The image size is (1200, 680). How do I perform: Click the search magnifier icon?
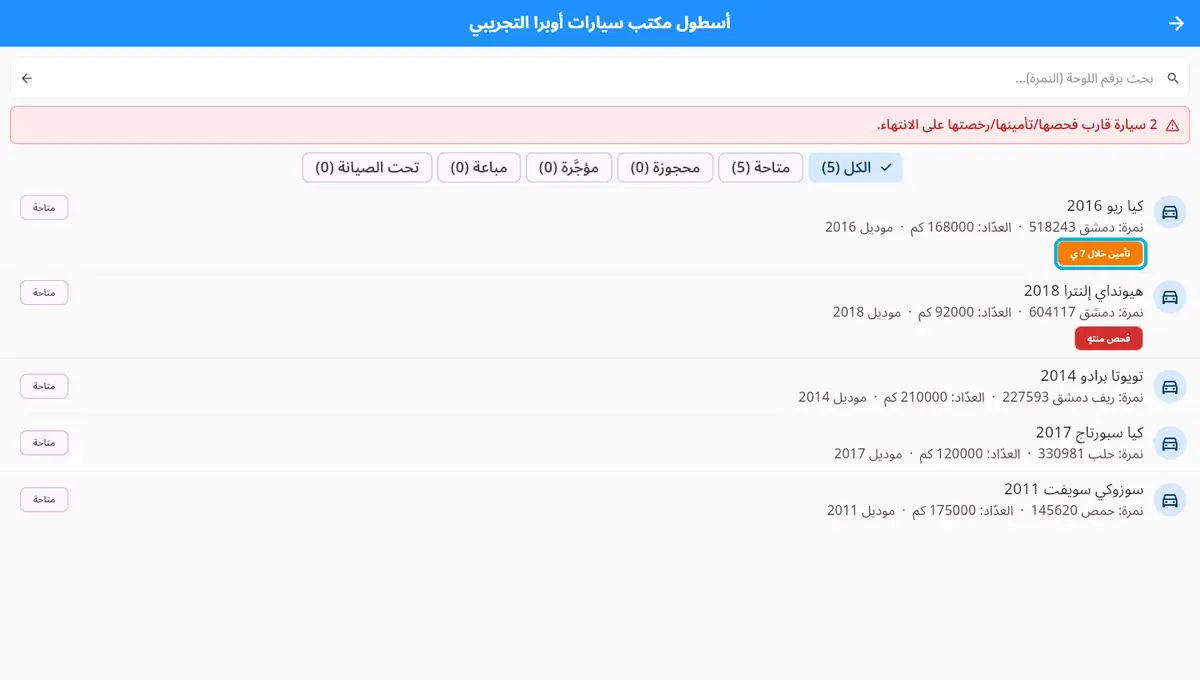pos(1173,78)
